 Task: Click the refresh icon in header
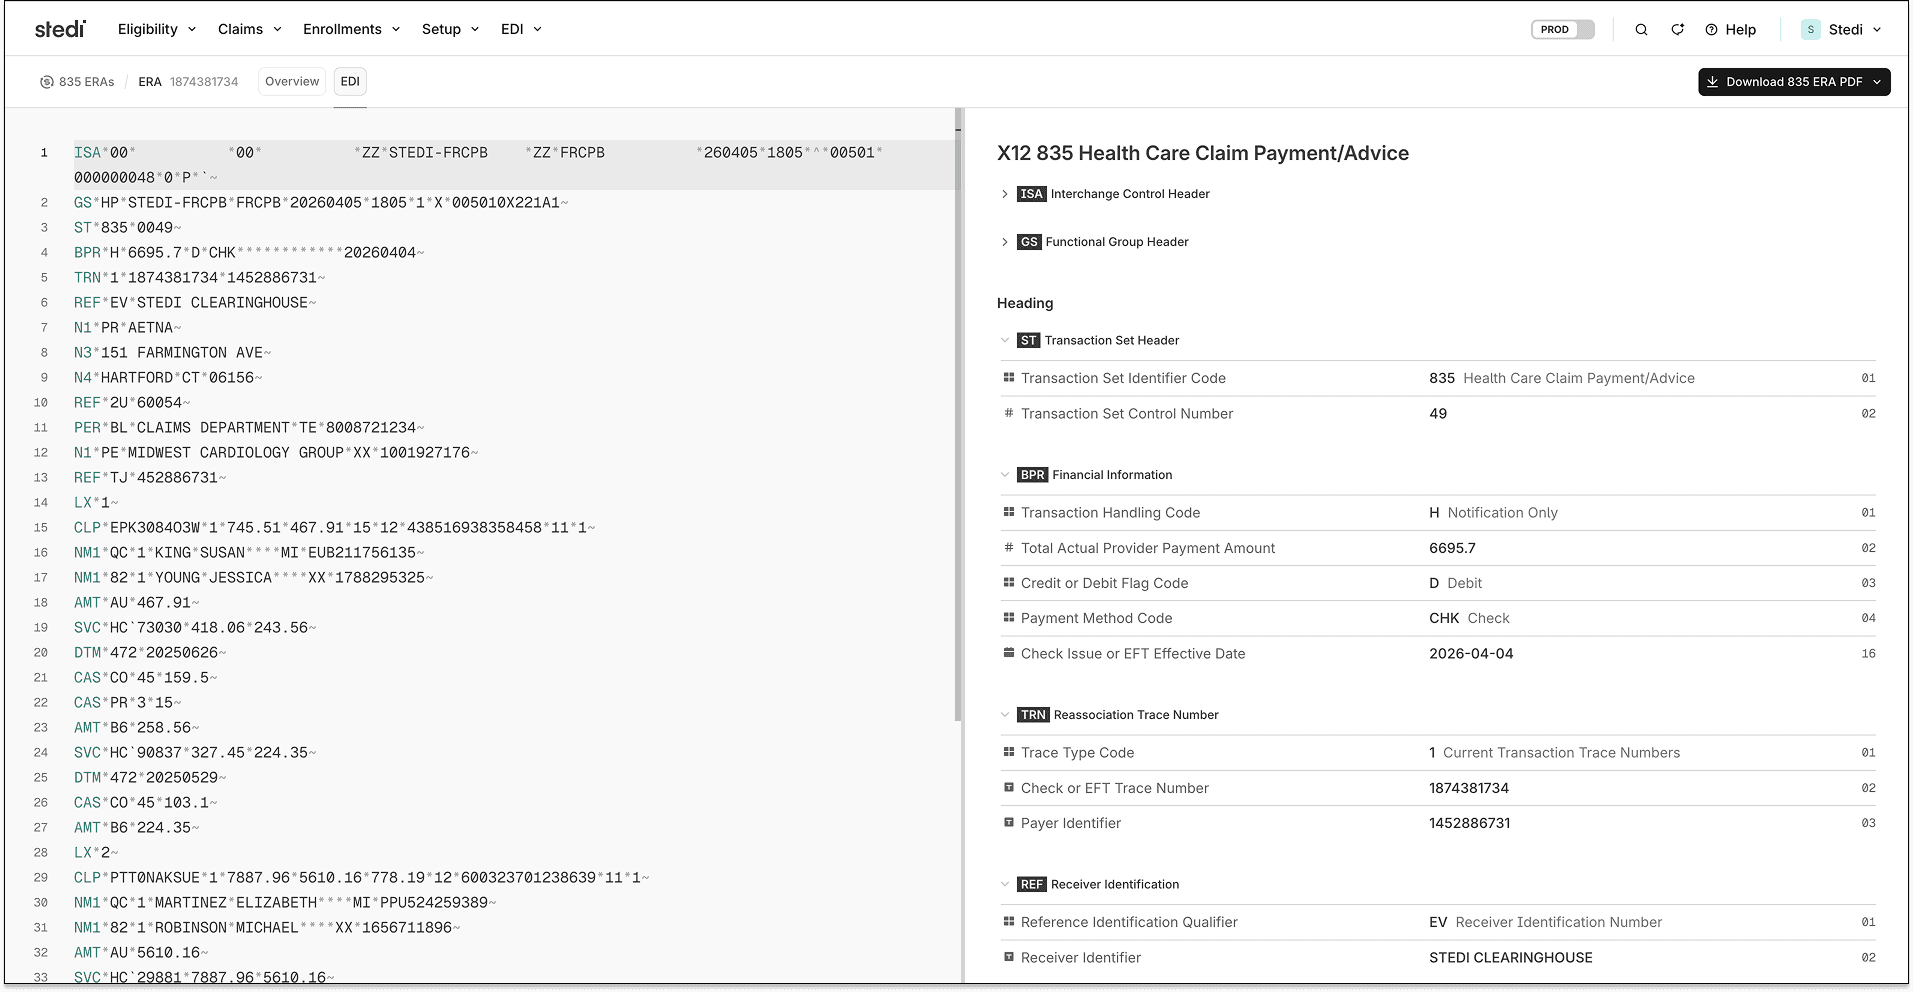pos(1678,30)
